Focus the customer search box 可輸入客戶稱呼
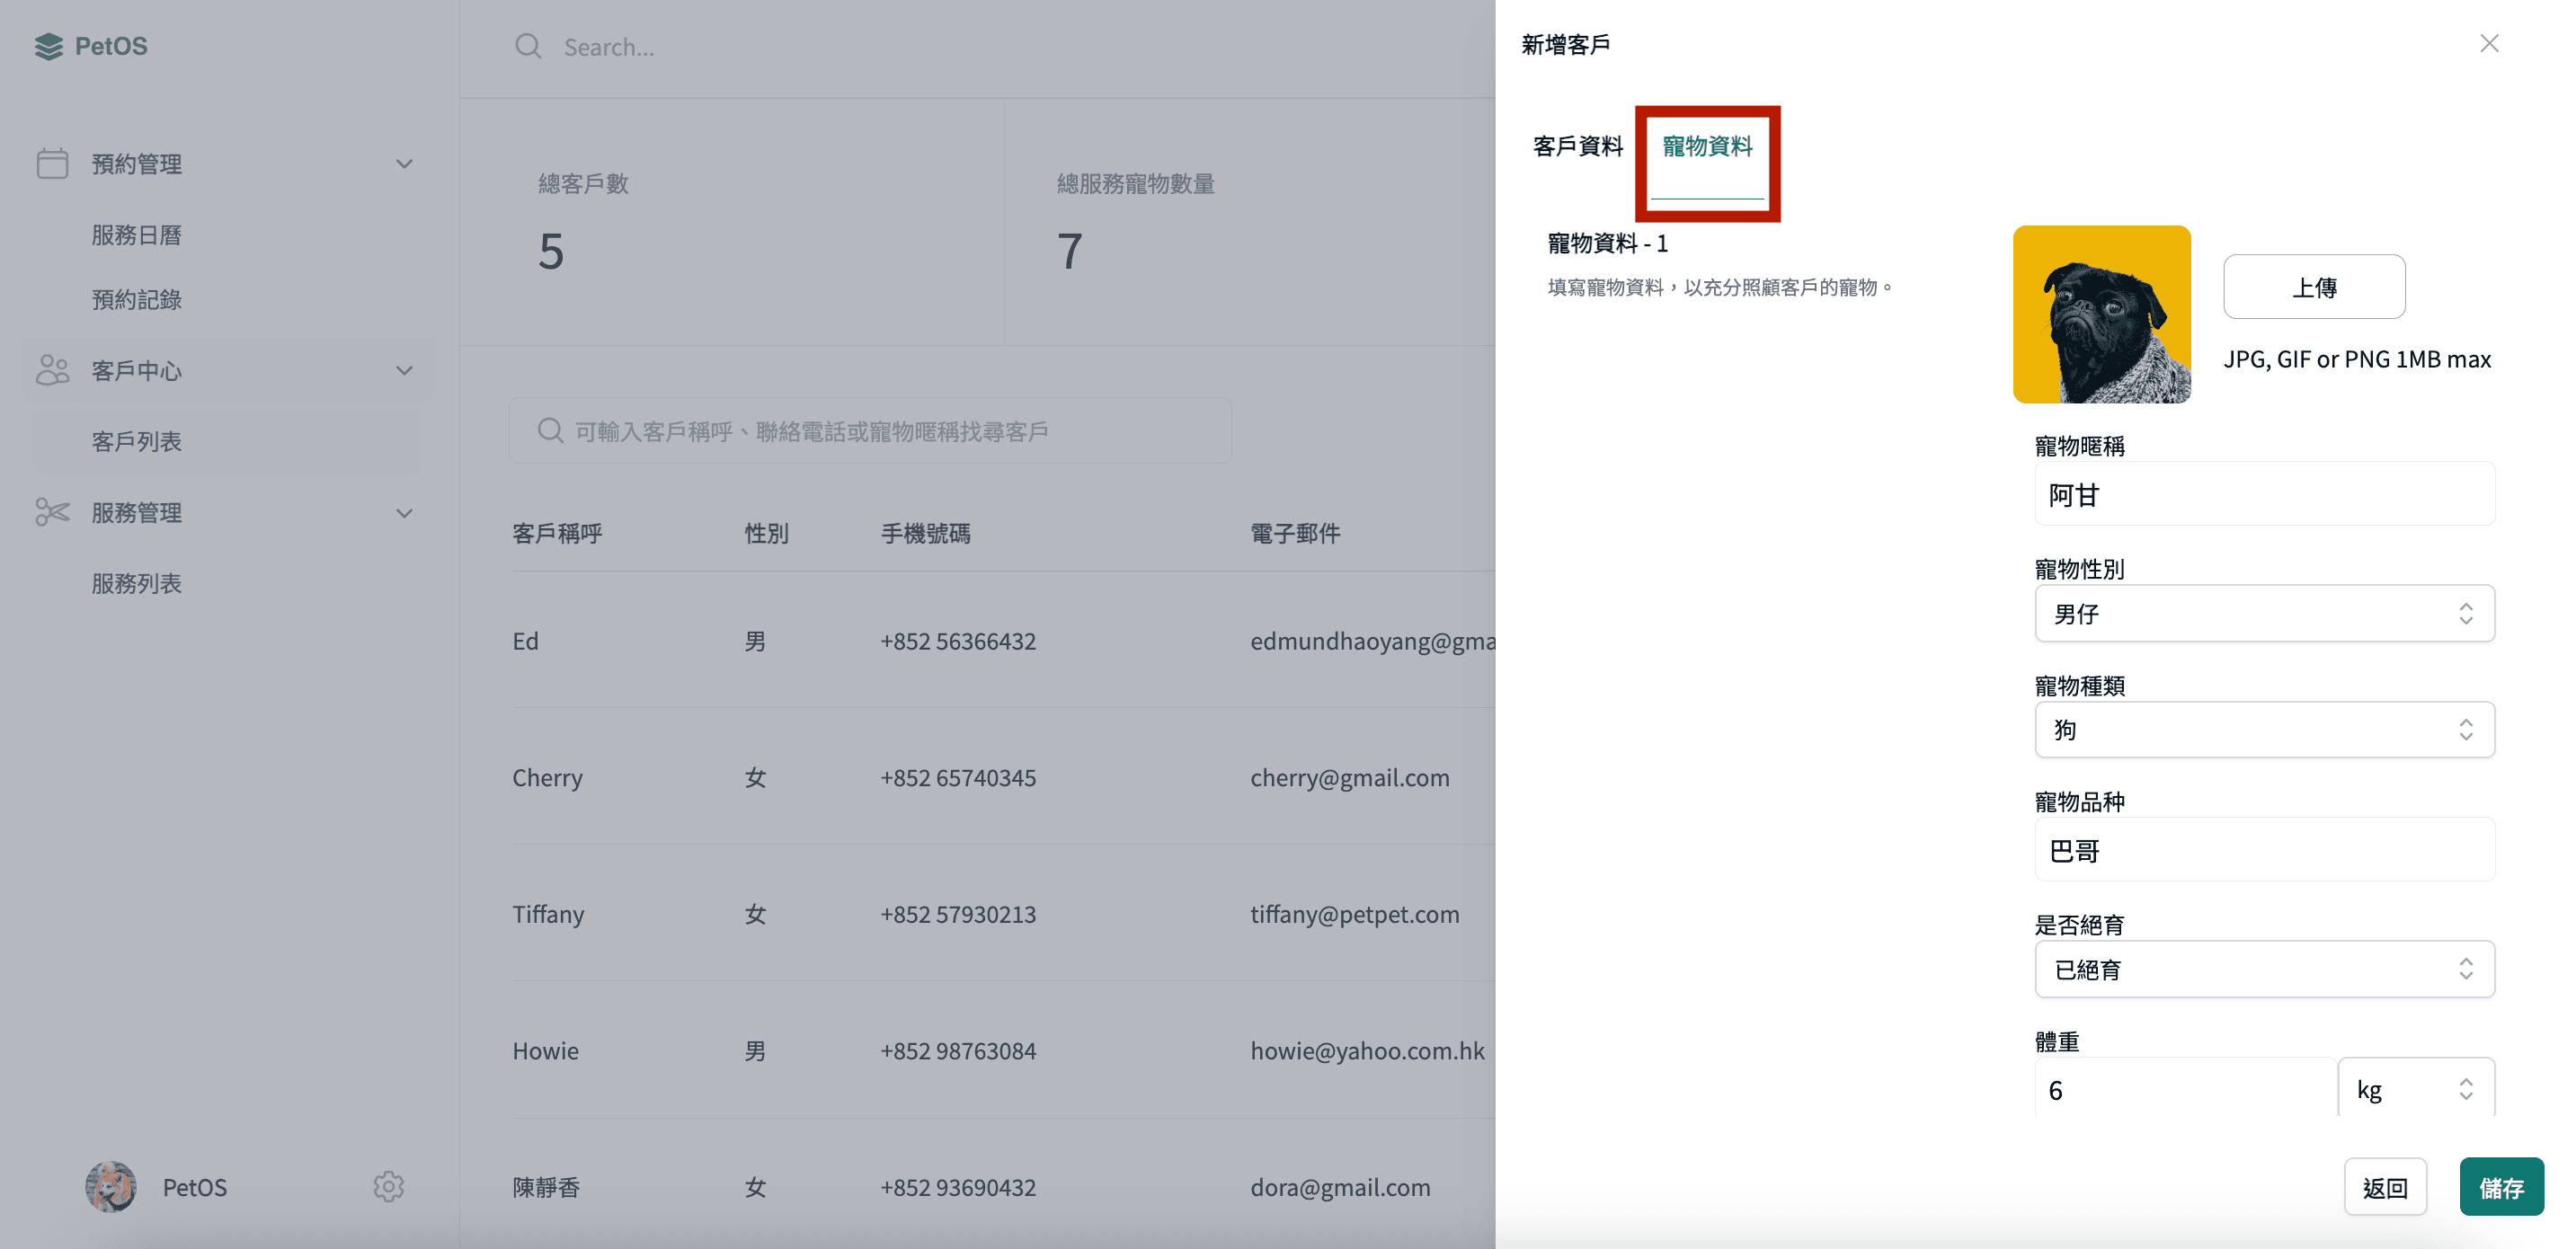The width and height of the screenshot is (2576, 1249). pos(870,430)
